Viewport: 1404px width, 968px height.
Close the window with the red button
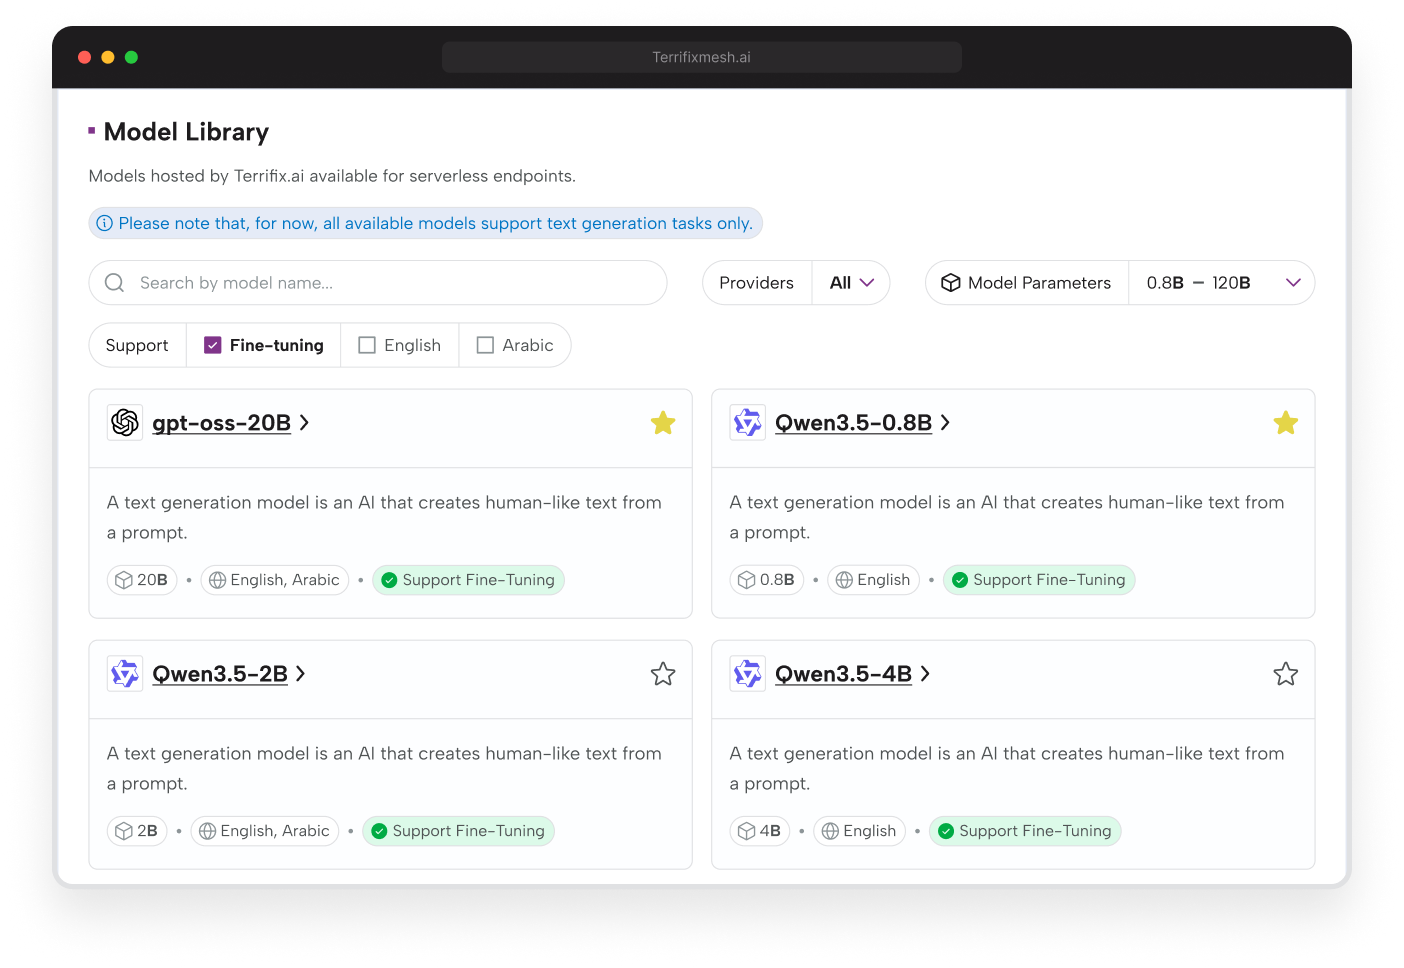(x=84, y=57)
